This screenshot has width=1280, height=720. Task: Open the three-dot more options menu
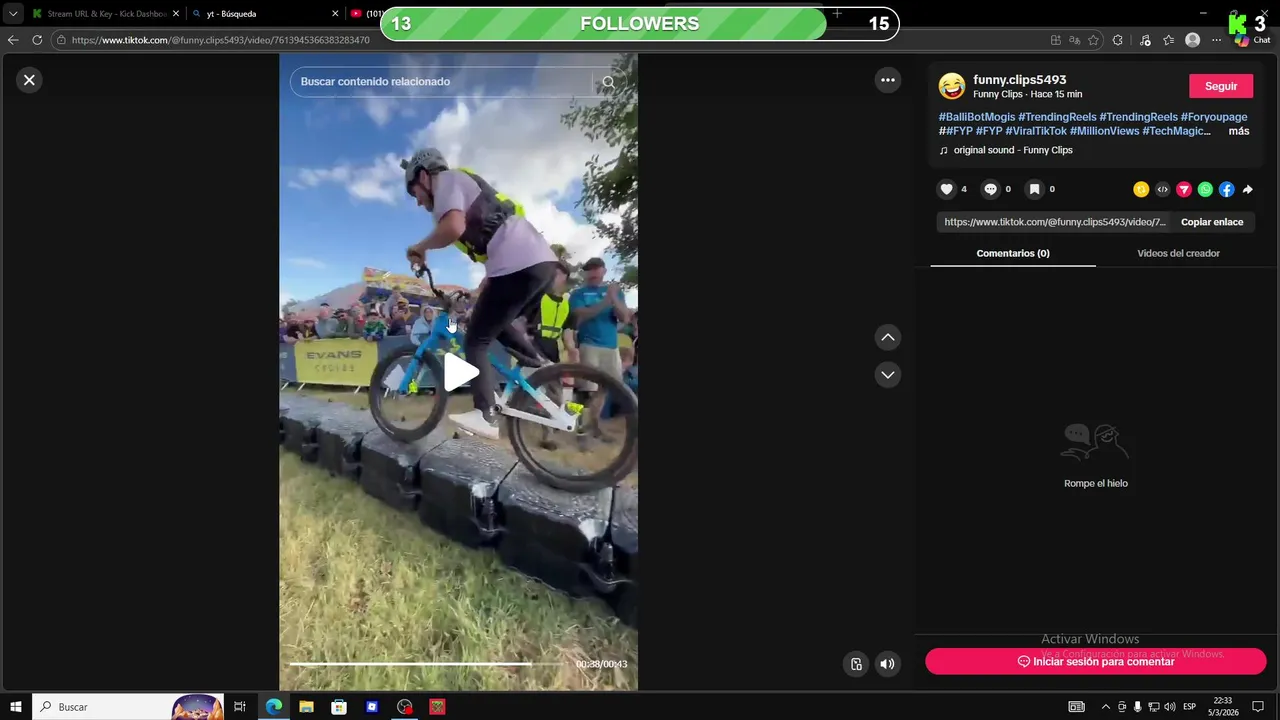pyautogui.click(x=888, y=80)
